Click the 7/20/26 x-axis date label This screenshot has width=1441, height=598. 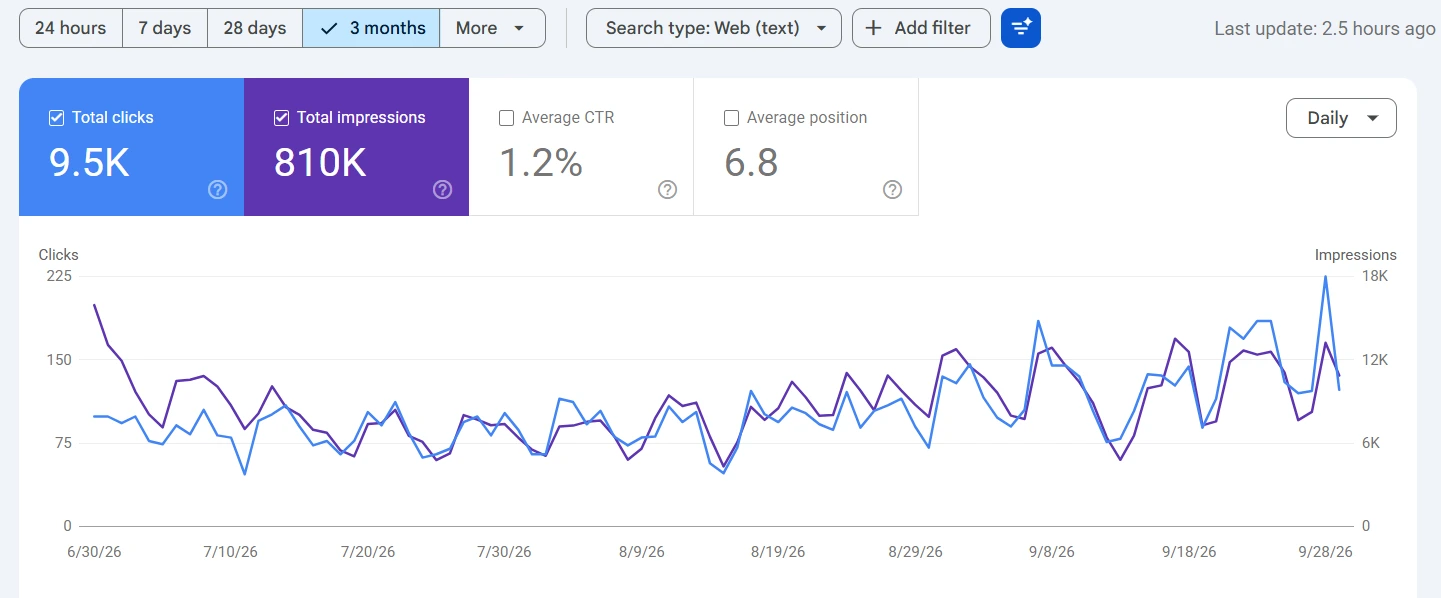pyautogui.click(x=369, y=552)
